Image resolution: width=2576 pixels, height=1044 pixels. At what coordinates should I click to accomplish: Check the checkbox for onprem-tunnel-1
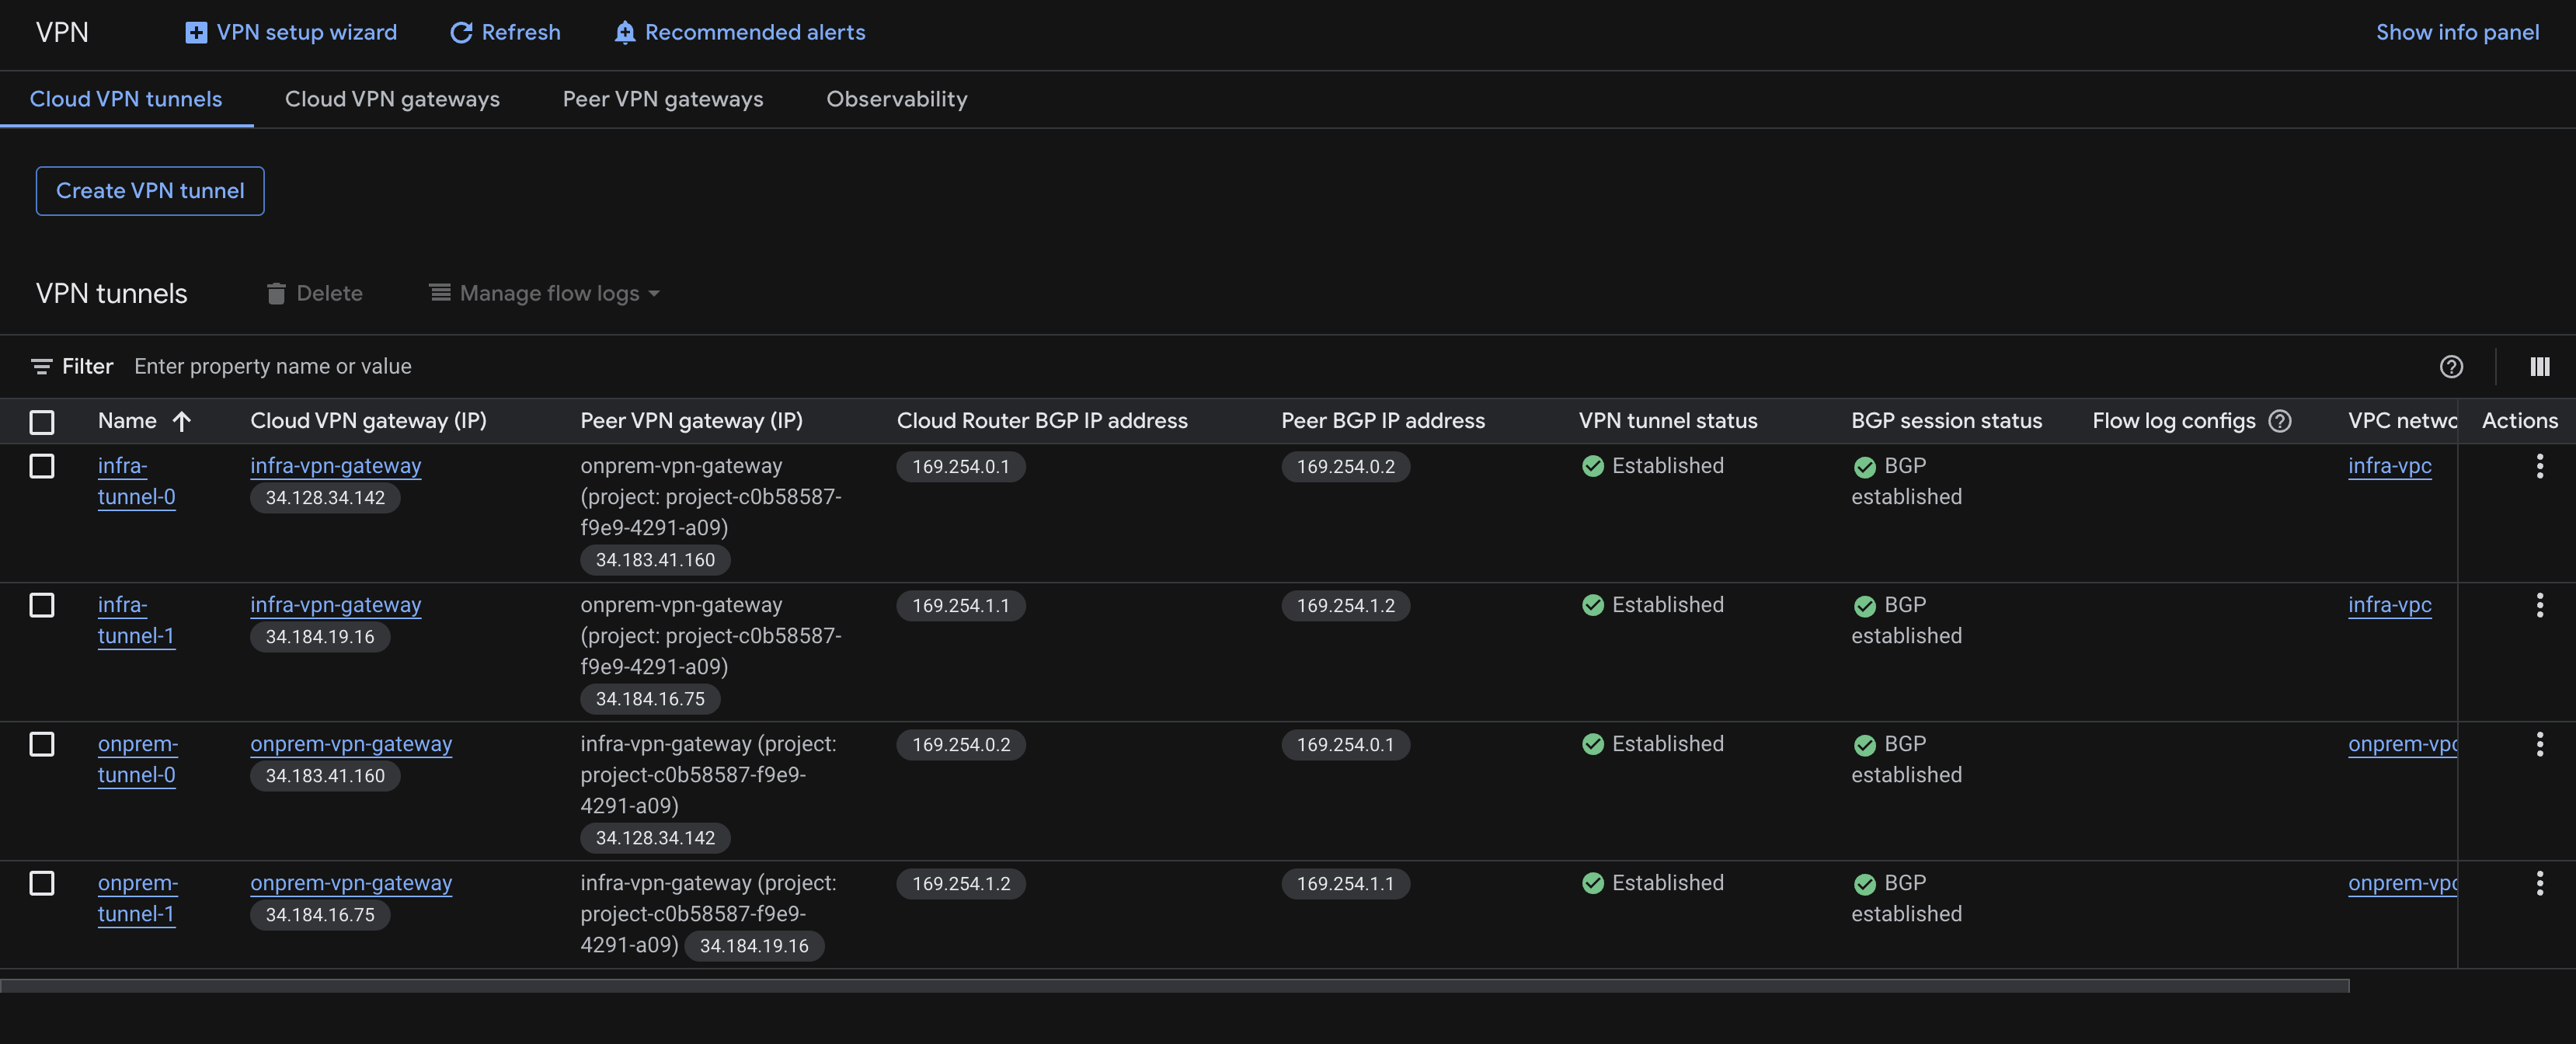pyautogui.click(x=41, y=884)
